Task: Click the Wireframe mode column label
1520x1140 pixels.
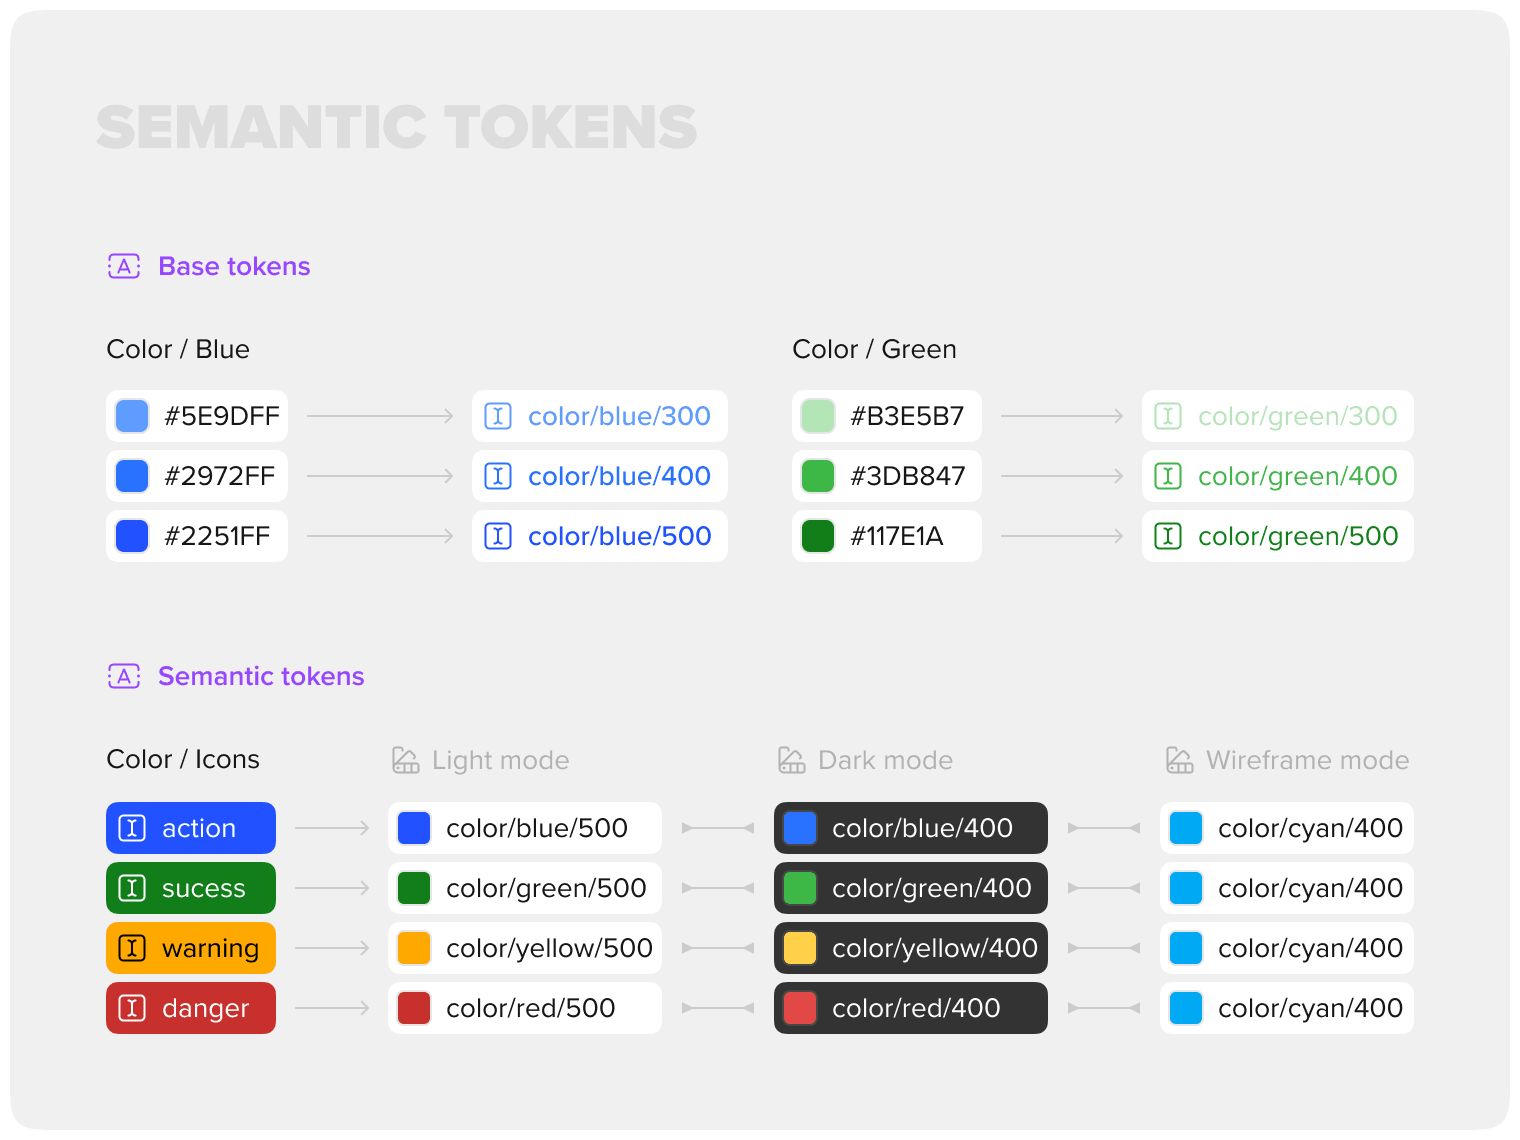Action: 1307,760
